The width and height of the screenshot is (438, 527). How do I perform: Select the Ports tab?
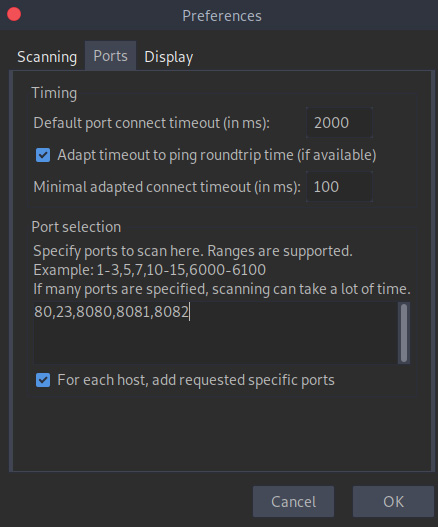click(110, 56)
